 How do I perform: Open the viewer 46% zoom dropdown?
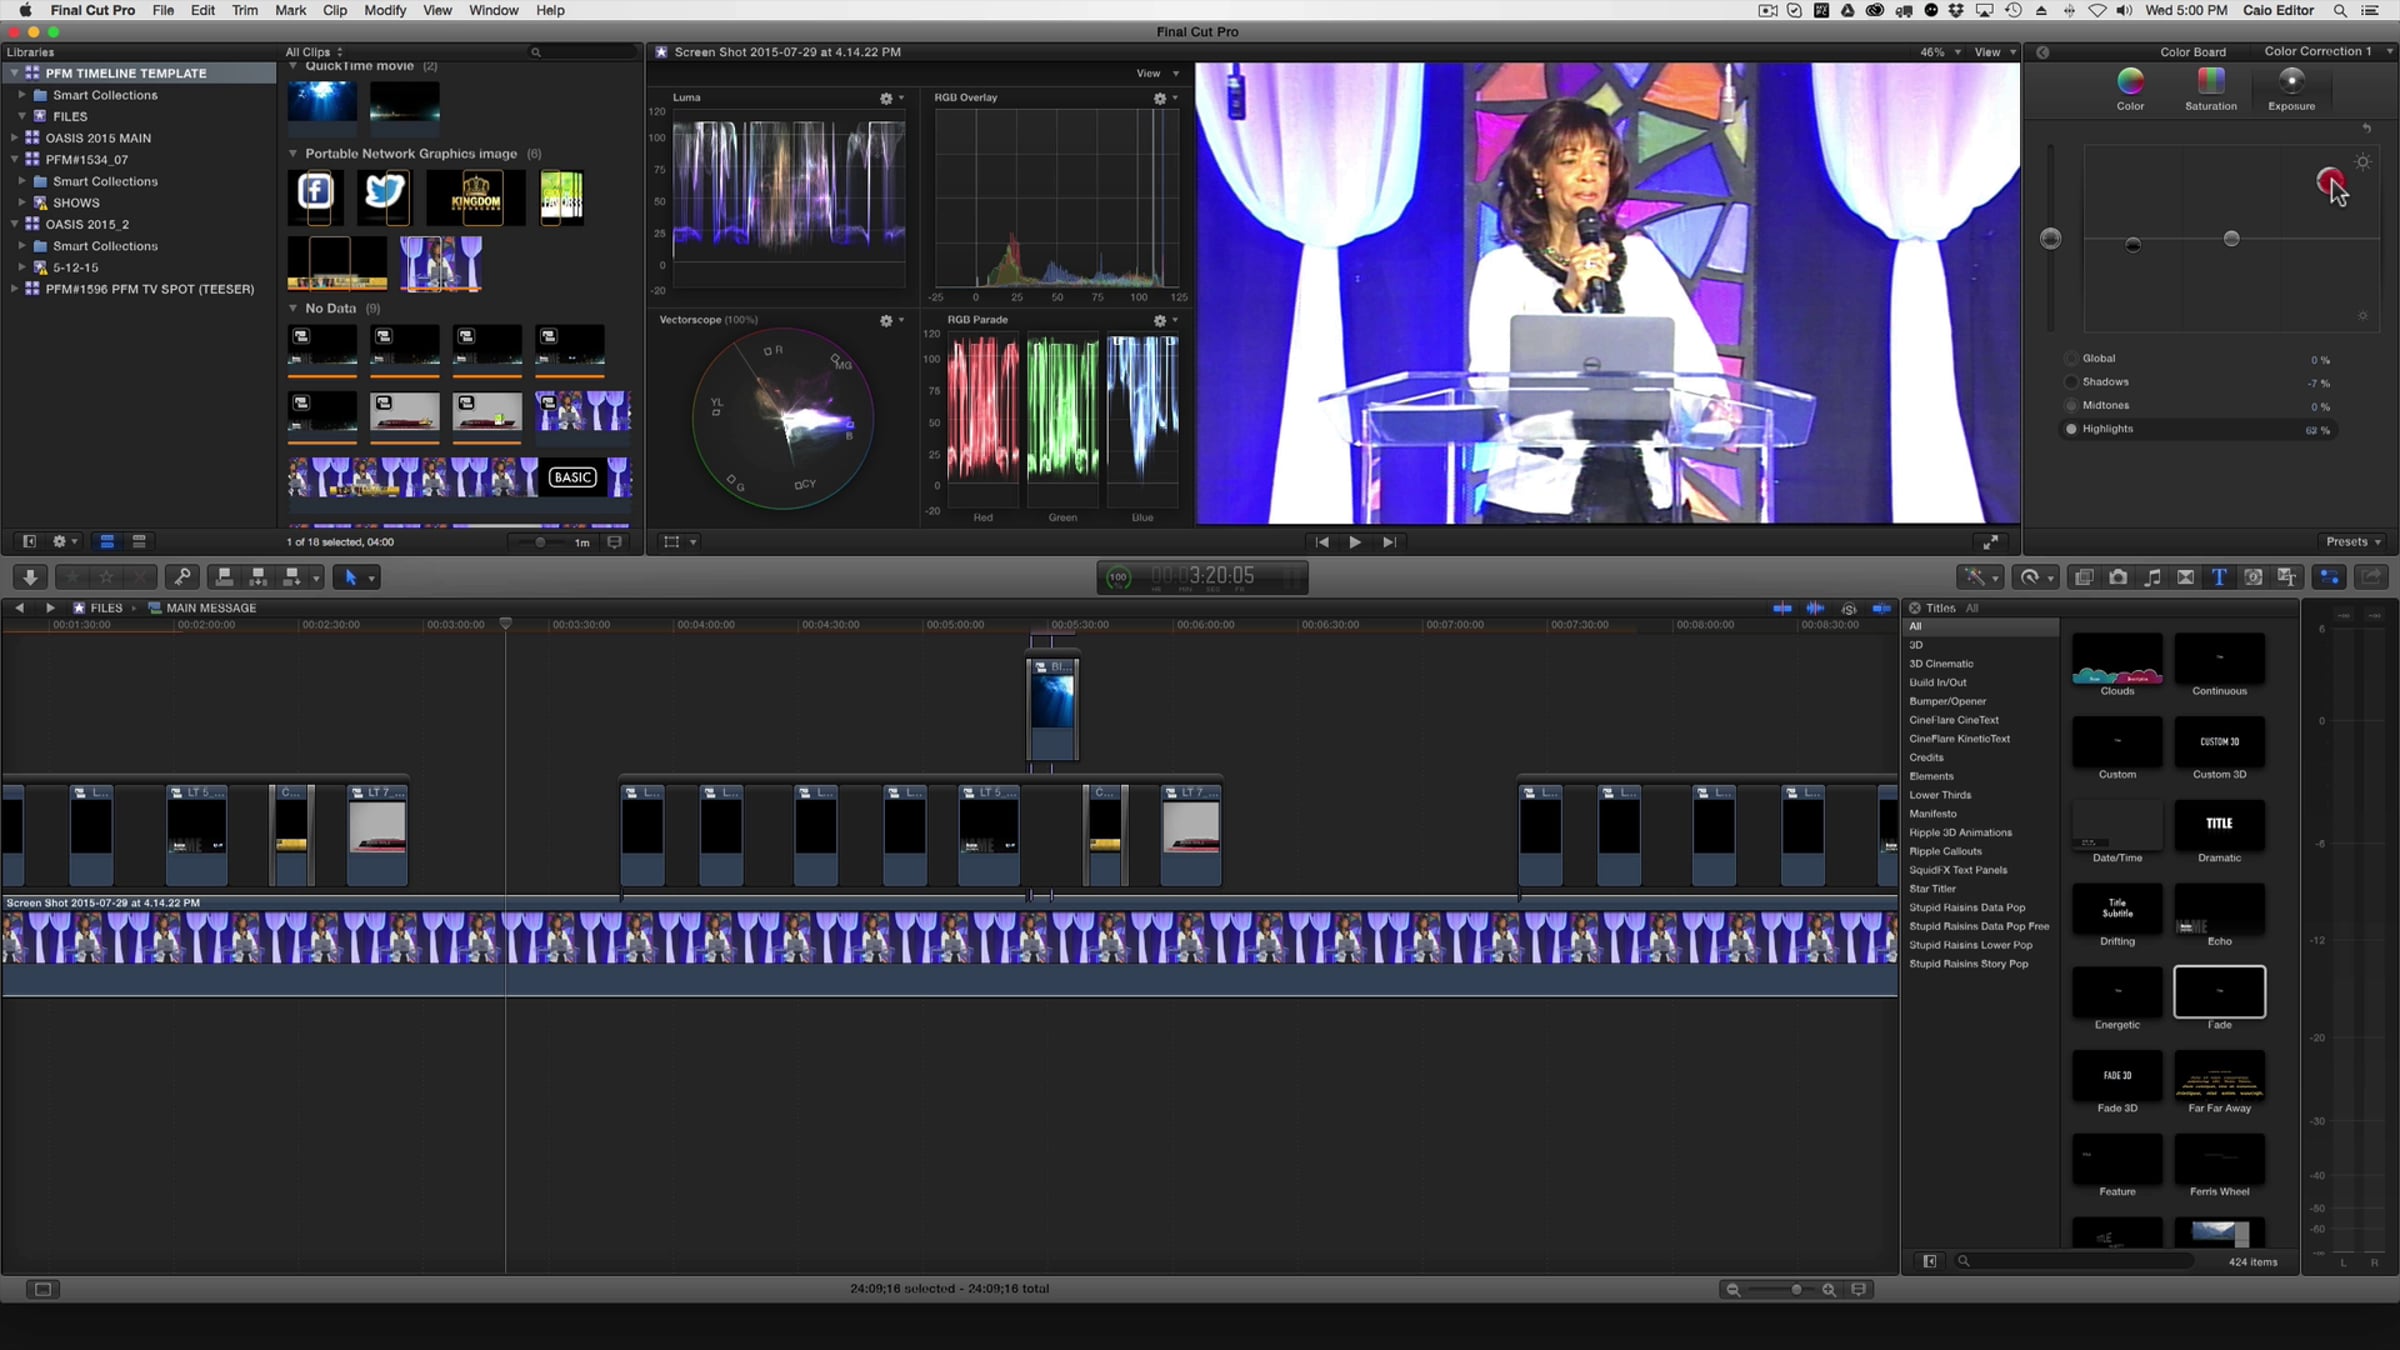(1940, 52)
